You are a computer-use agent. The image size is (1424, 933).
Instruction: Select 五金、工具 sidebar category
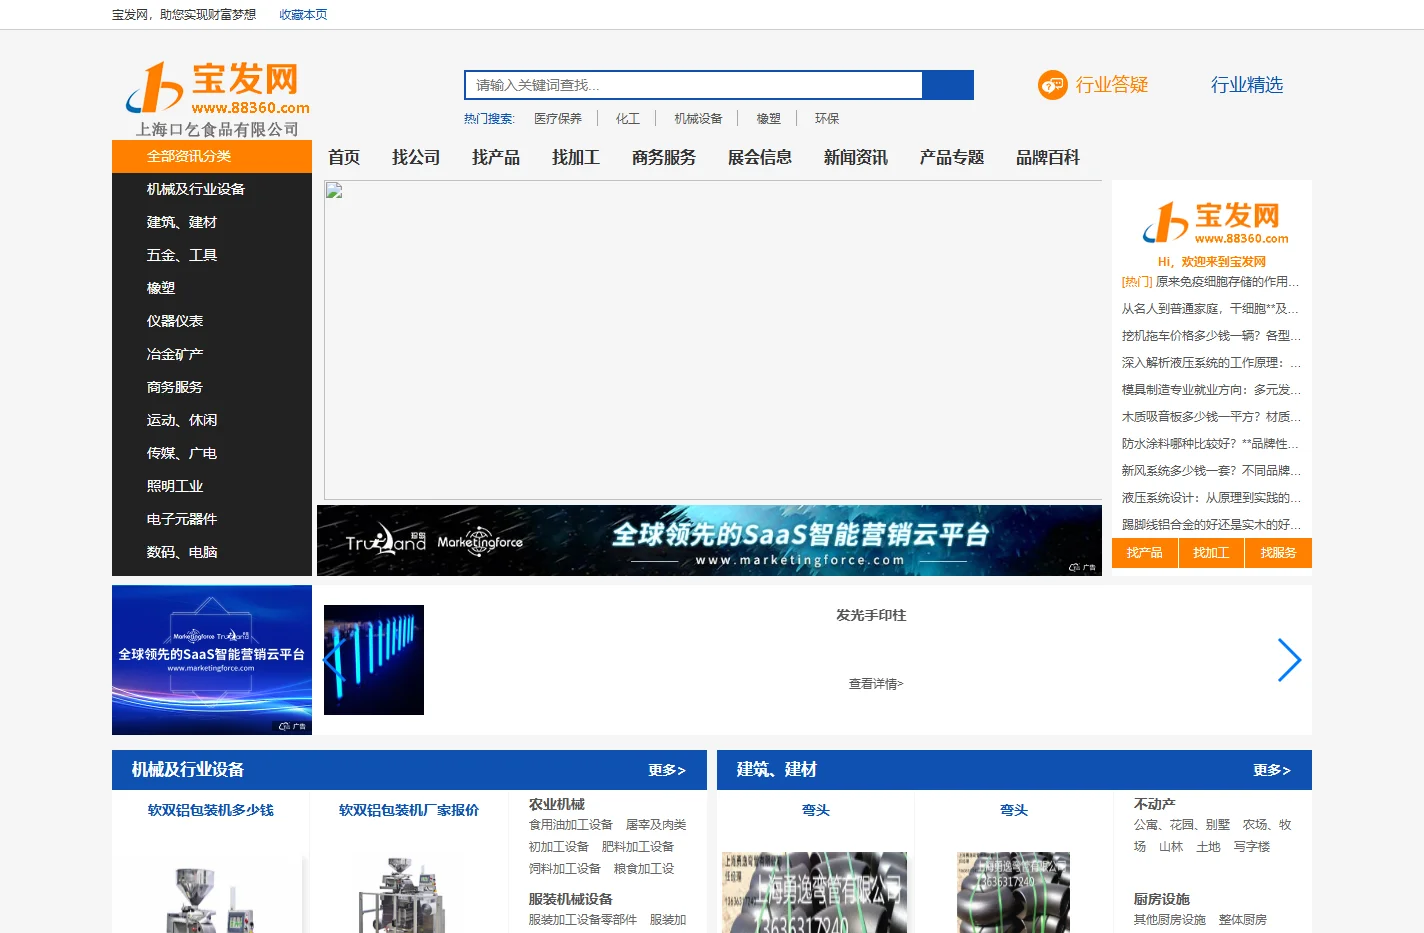click(182, 255)
